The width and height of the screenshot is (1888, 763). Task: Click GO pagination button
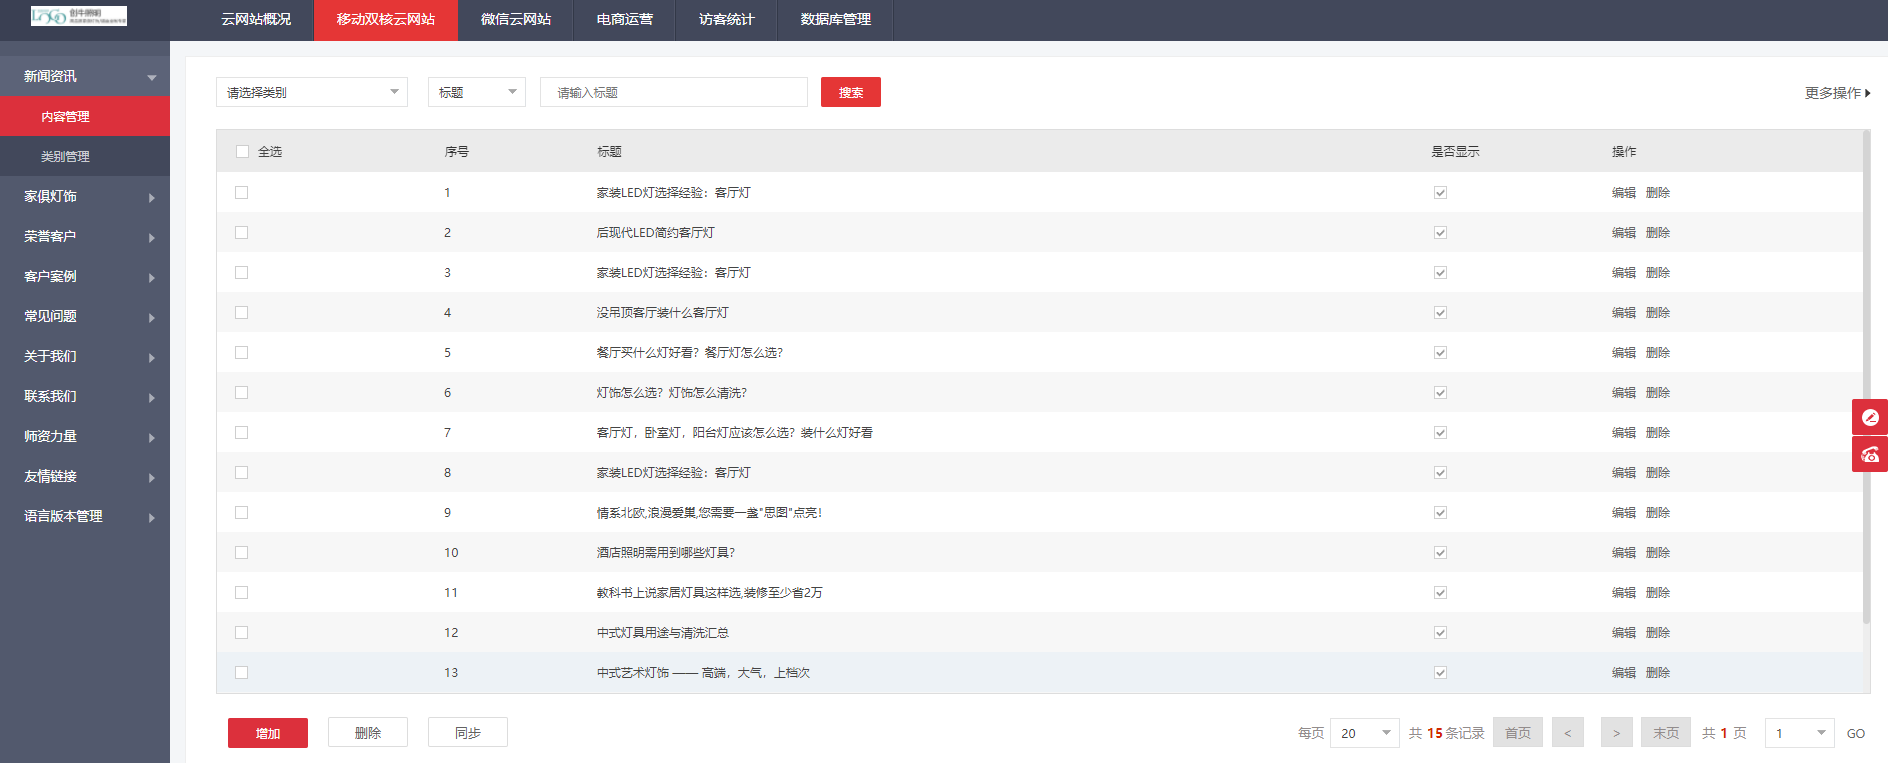click(x=1856, y=733)
